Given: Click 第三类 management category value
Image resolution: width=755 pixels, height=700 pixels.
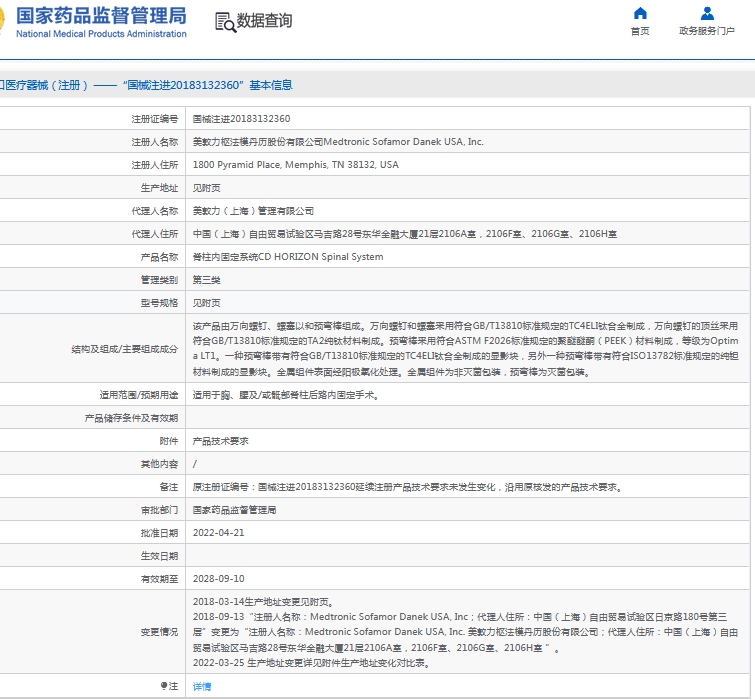Looking at the screenshot, I should coord(207,280).
